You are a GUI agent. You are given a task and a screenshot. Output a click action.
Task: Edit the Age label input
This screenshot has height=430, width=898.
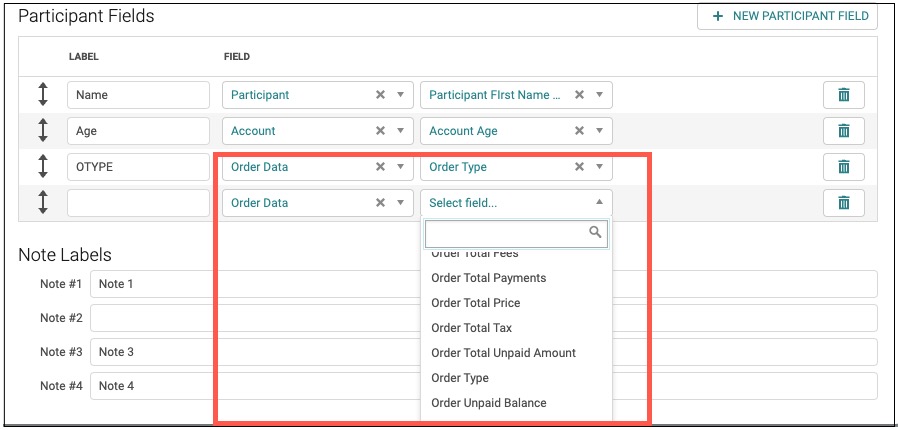(x=138, y=131)
